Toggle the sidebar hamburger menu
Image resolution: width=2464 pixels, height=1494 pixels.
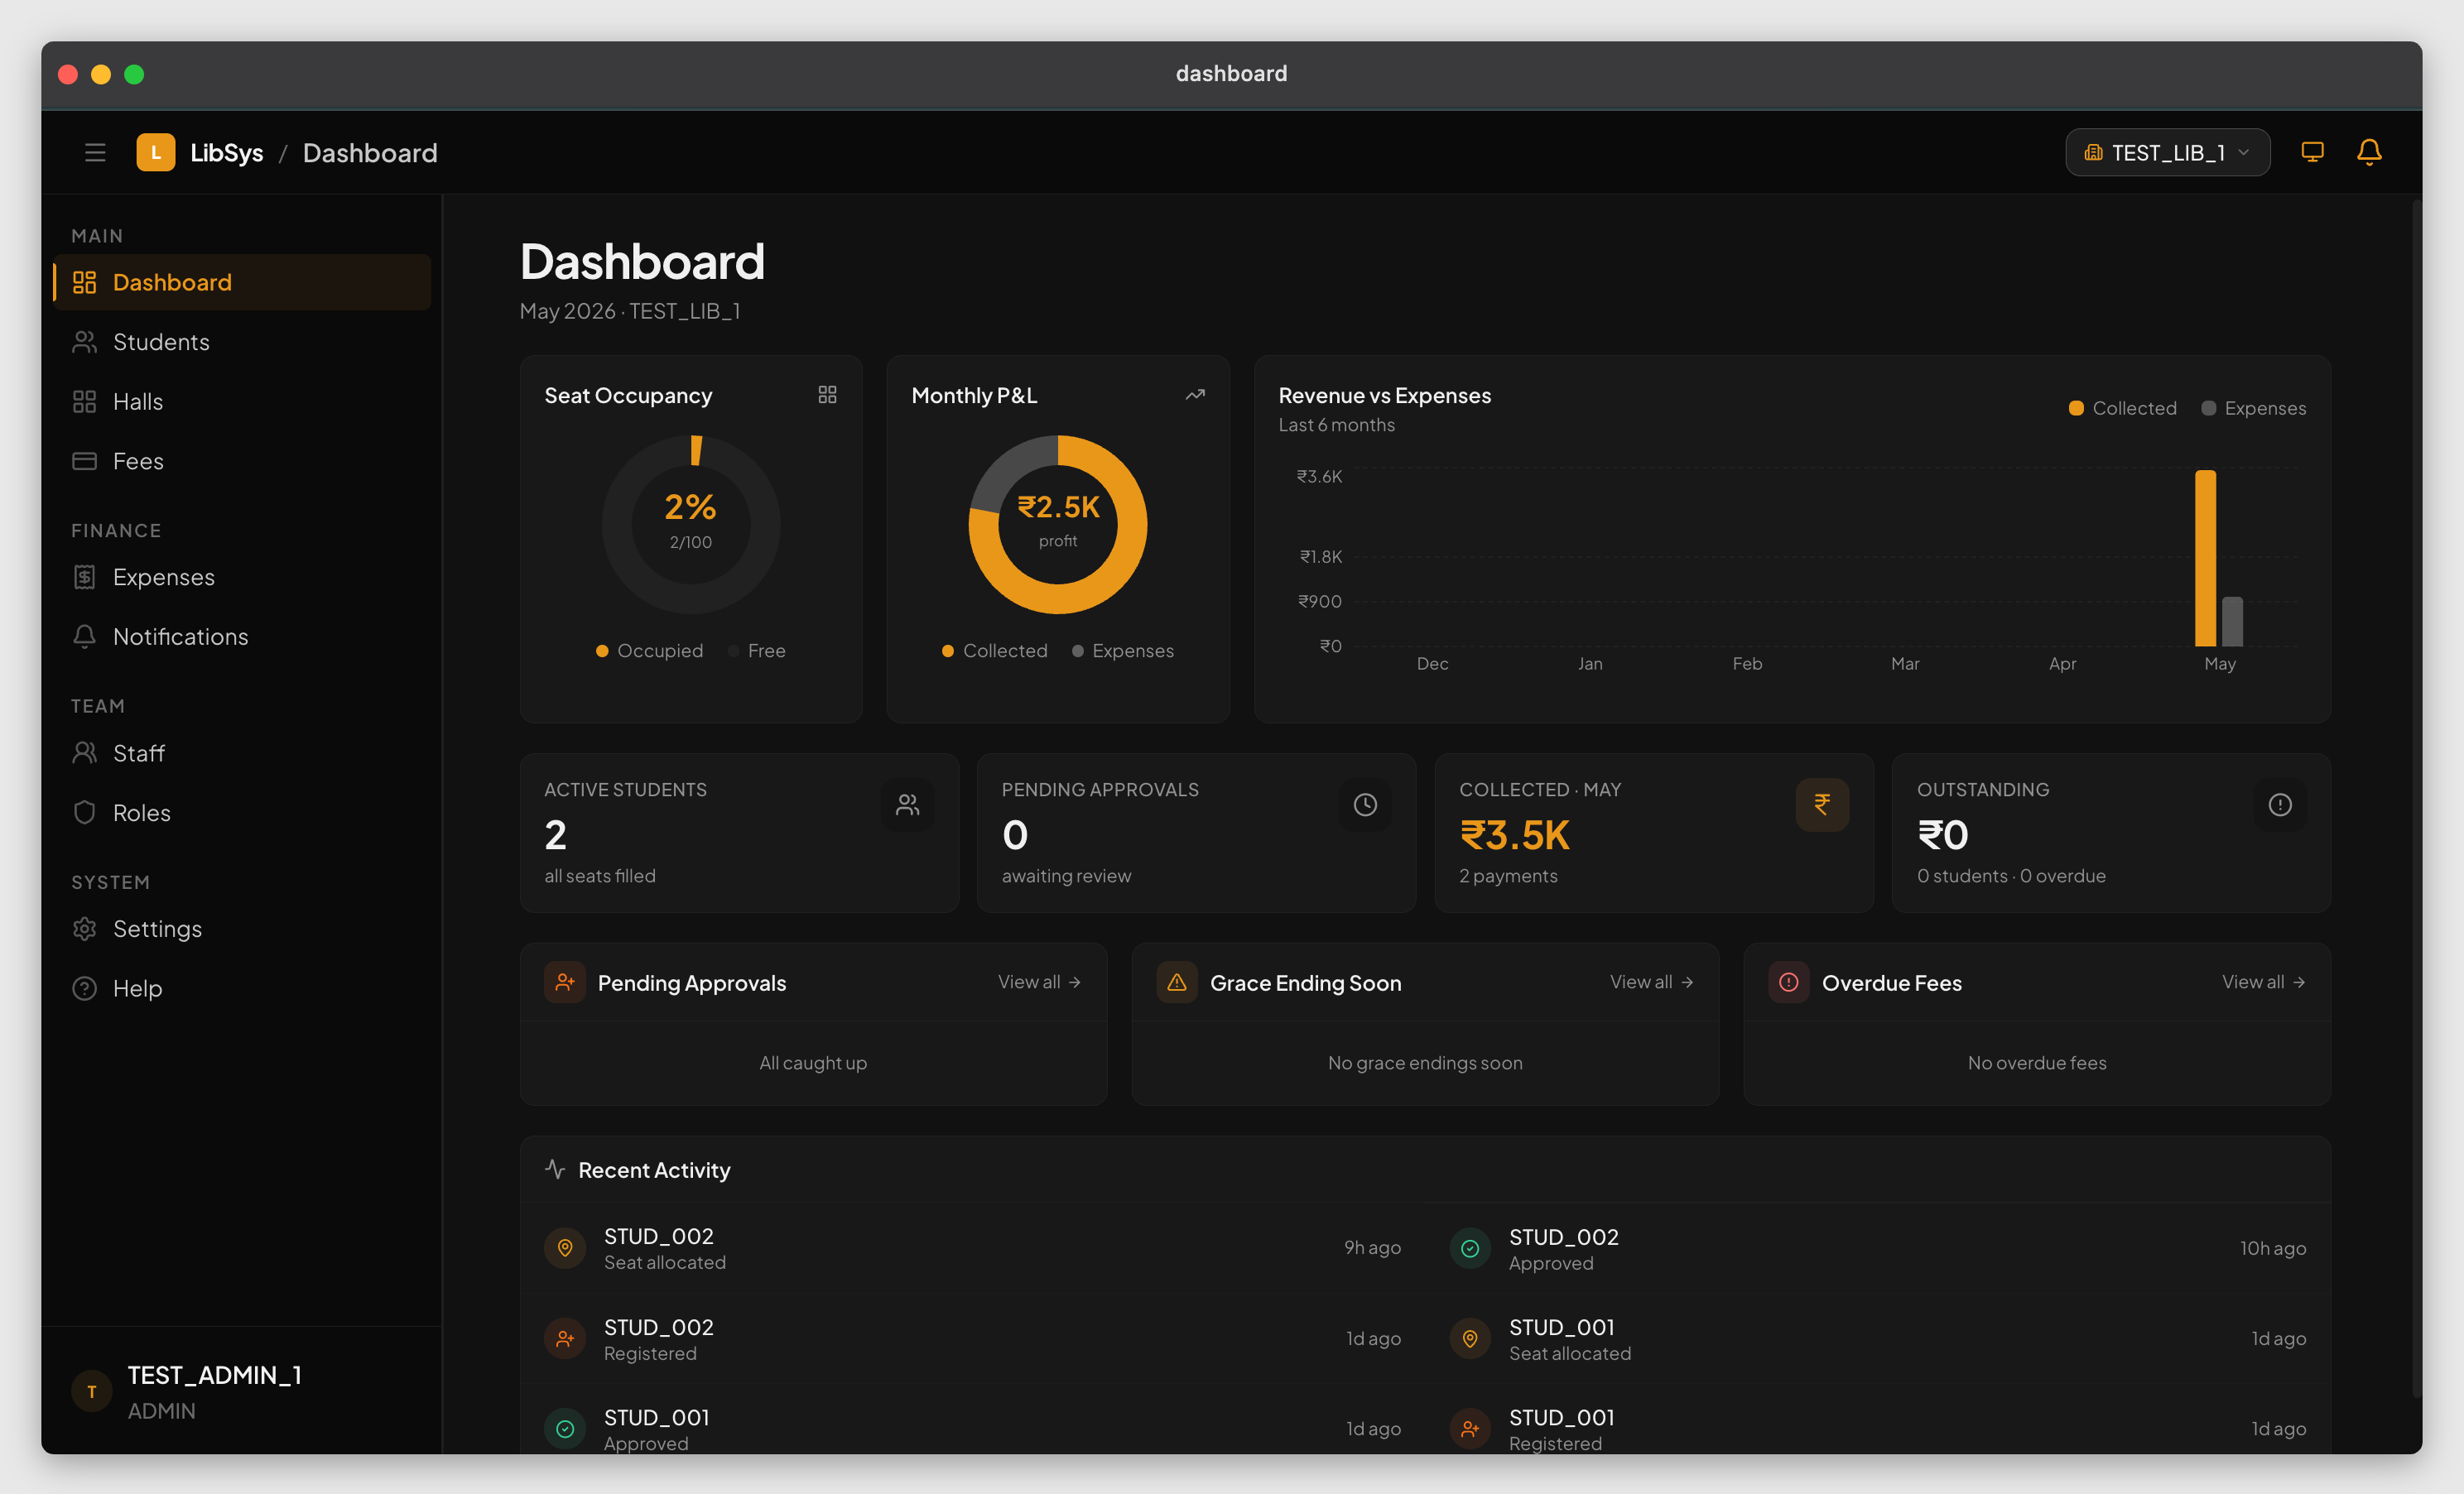(95, 152)
